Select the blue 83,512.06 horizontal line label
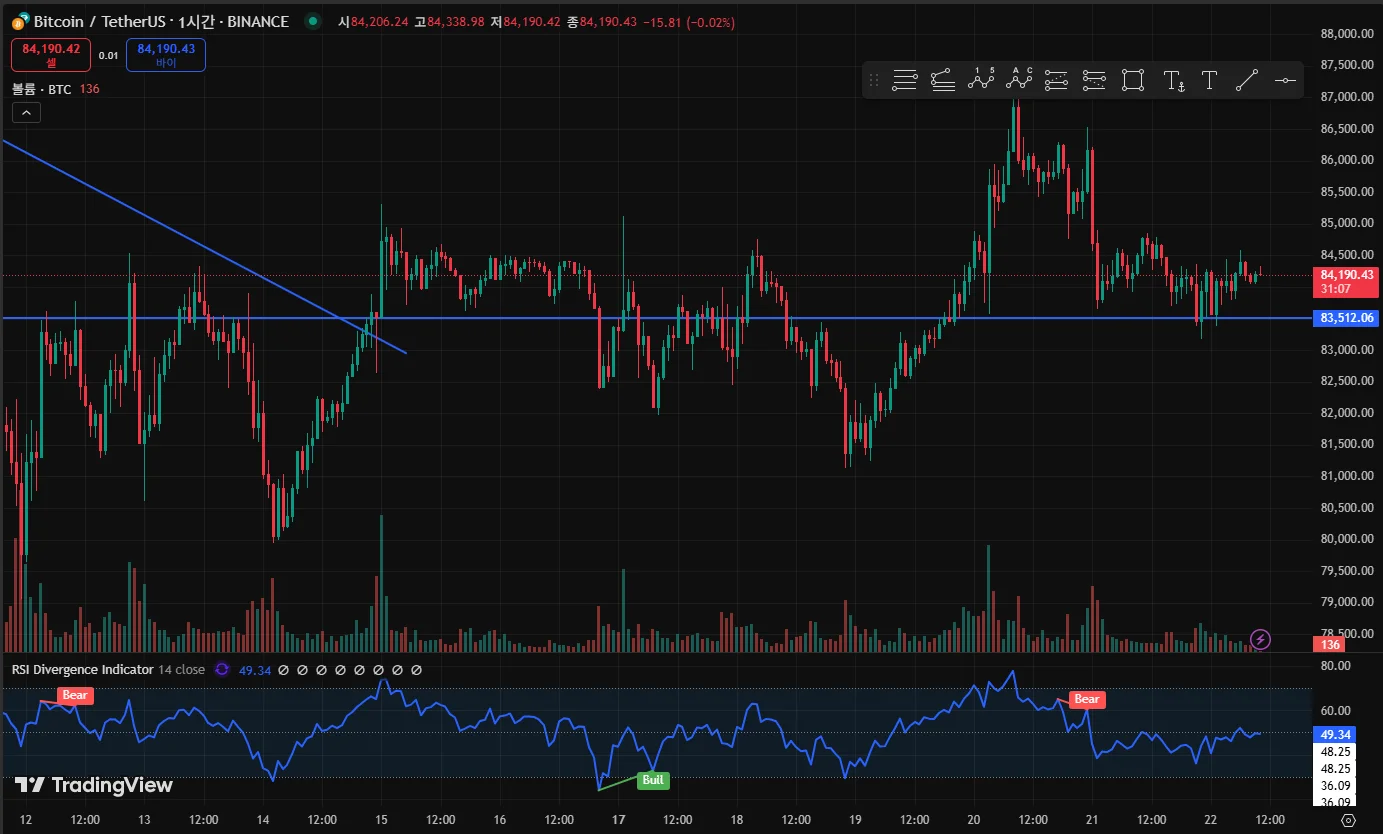Viewport: 1383px width, 834px height. [1348, 318]
